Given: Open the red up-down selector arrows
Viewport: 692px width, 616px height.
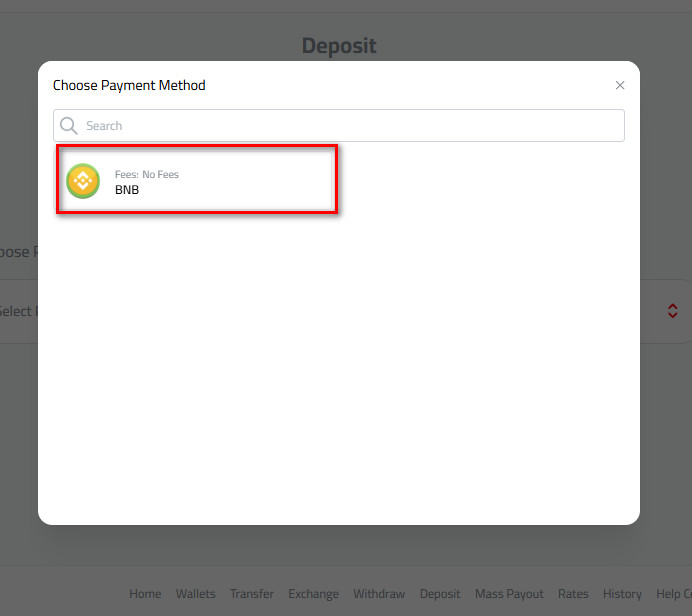Looking at the screenshot, I should [x=672, y=311].
